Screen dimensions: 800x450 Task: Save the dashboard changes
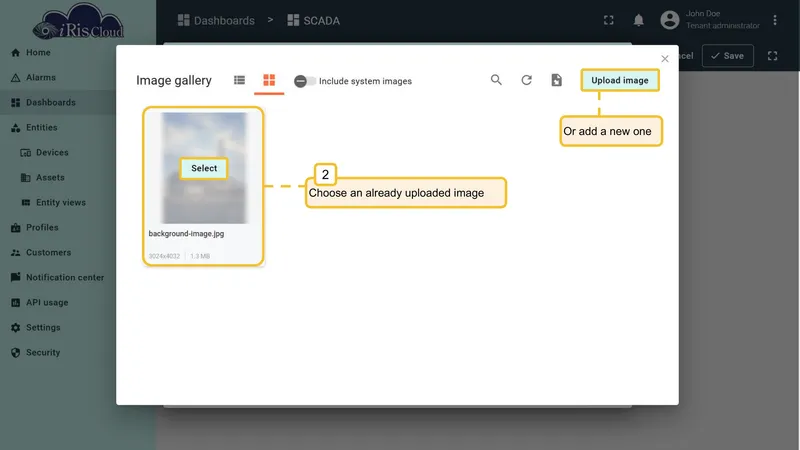pos(728,56)
